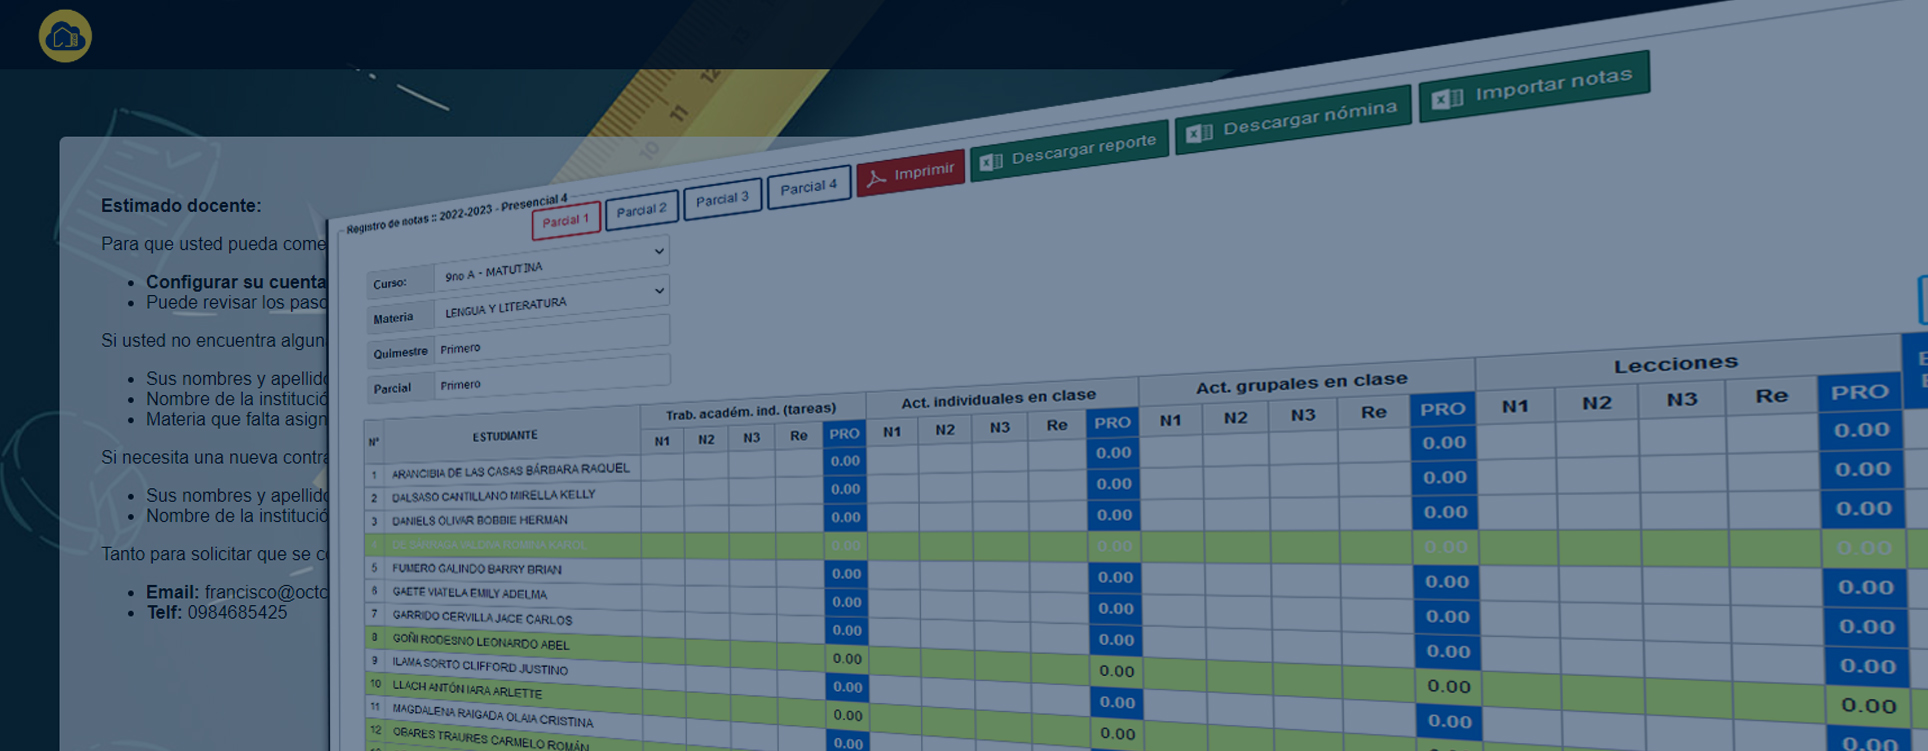Click the N1 tareas cell in the DALSASO row
Screen dimensions: 1928x751
pos(662,492)
